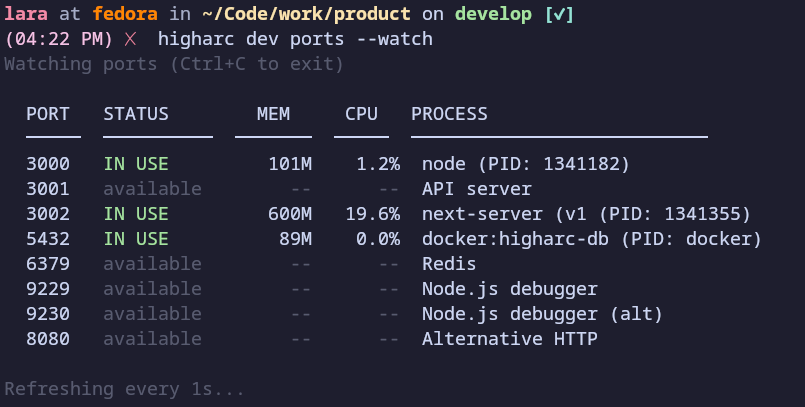This screenshot has width=805, height=407.
Task: Click the "Watching ports (Ctrl+C to exit)" line
Action: (174, 64)
